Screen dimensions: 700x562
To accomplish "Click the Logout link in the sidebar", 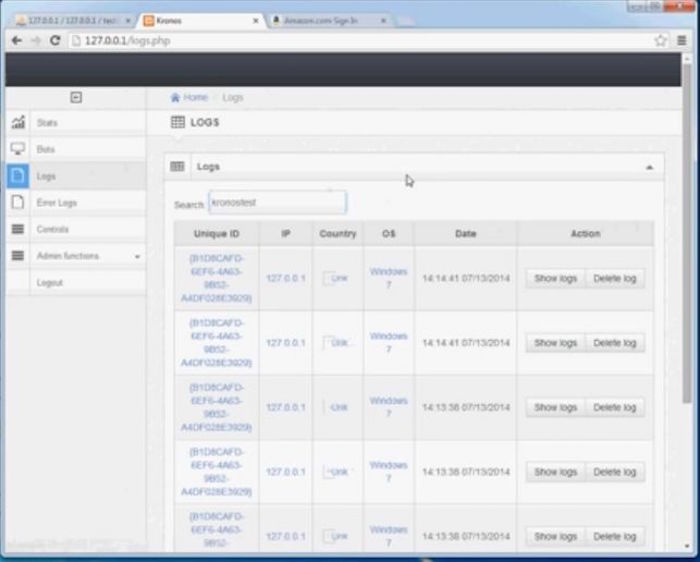I will pyautogui.click(x=50, y=283).
